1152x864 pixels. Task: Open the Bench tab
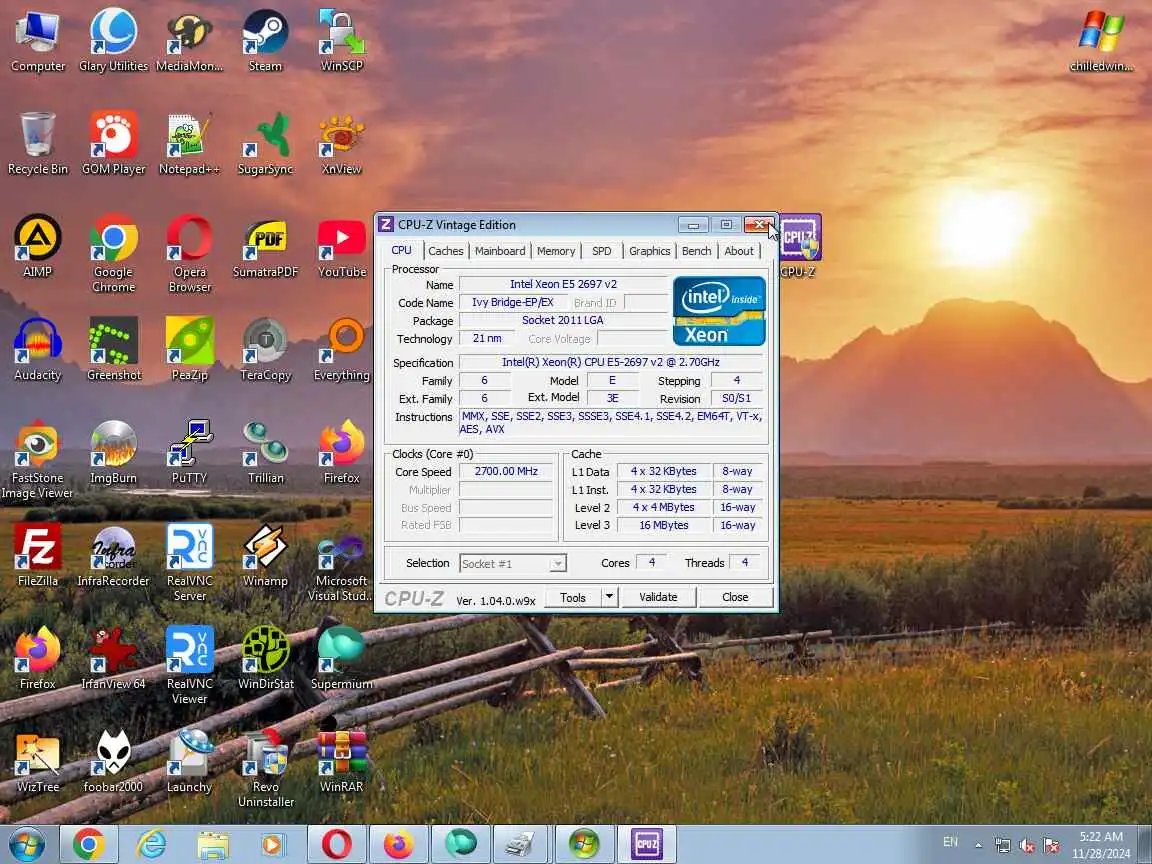point(696,251)
